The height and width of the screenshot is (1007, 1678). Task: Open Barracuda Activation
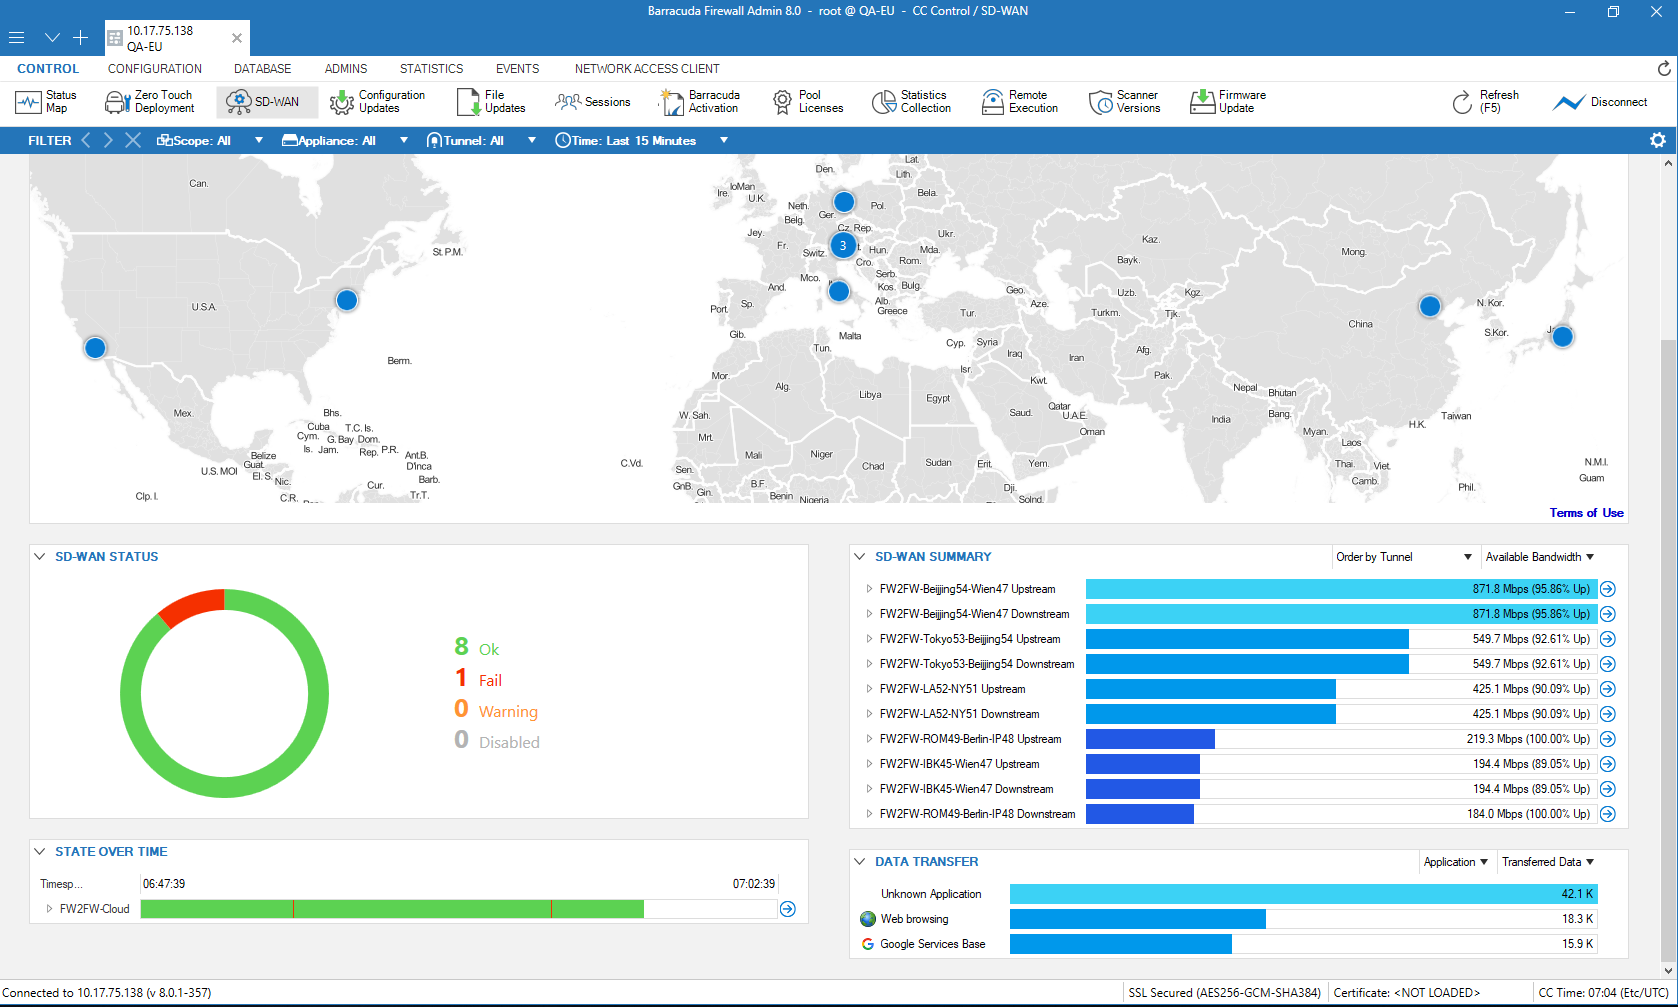[x=700, y=102]
